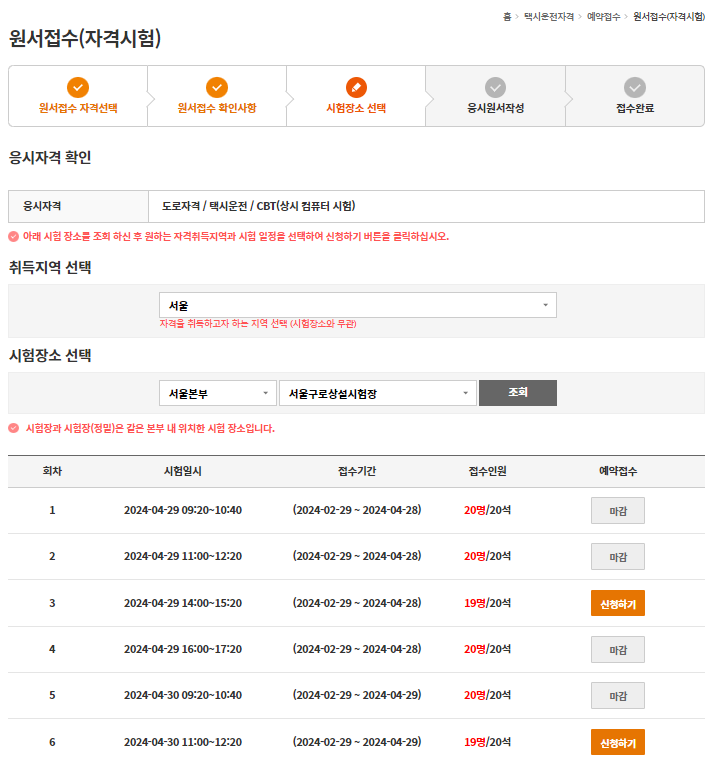This screenshot has height=762, width=717.
Task: Select the 접수완료 step label
Action: coord(635,108)
